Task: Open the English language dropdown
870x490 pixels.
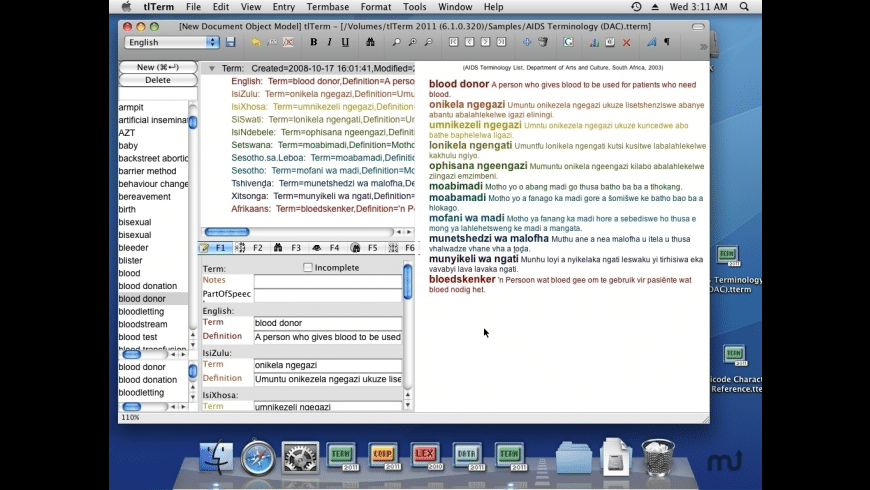Action: [x=172, y=42]
